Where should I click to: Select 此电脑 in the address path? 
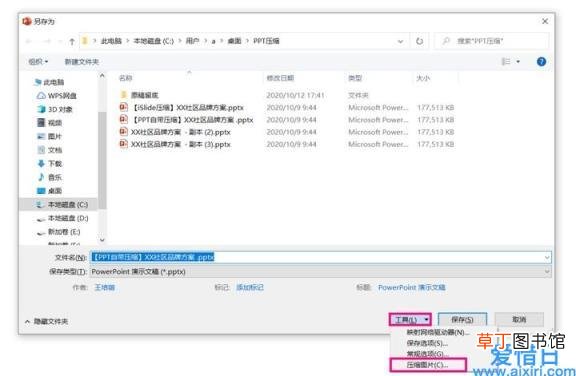(111, 41)
